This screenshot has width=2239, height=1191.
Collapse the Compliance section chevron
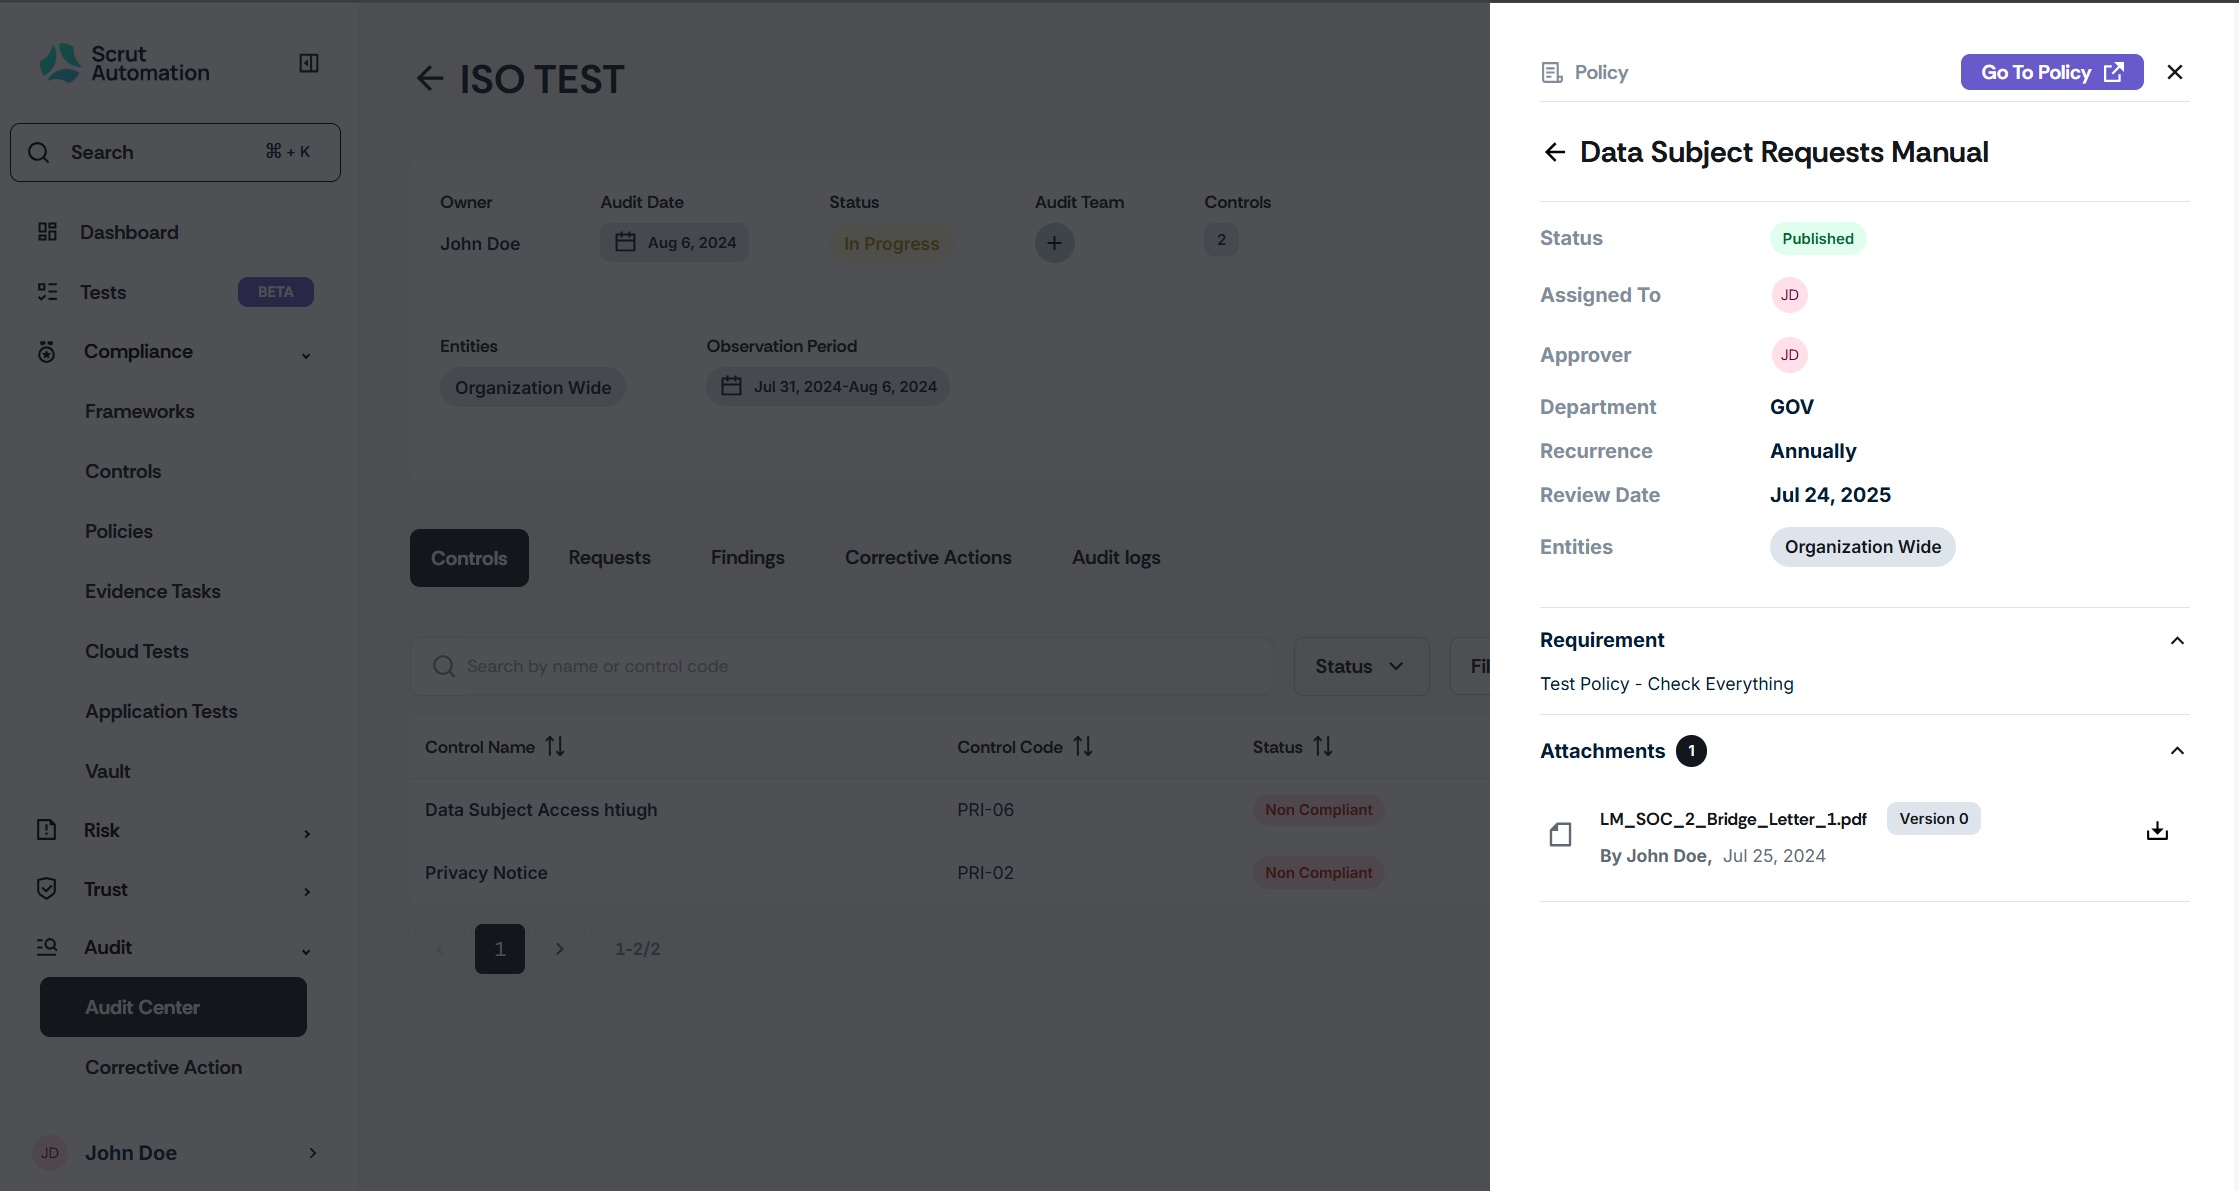click(x=306, y=355)
